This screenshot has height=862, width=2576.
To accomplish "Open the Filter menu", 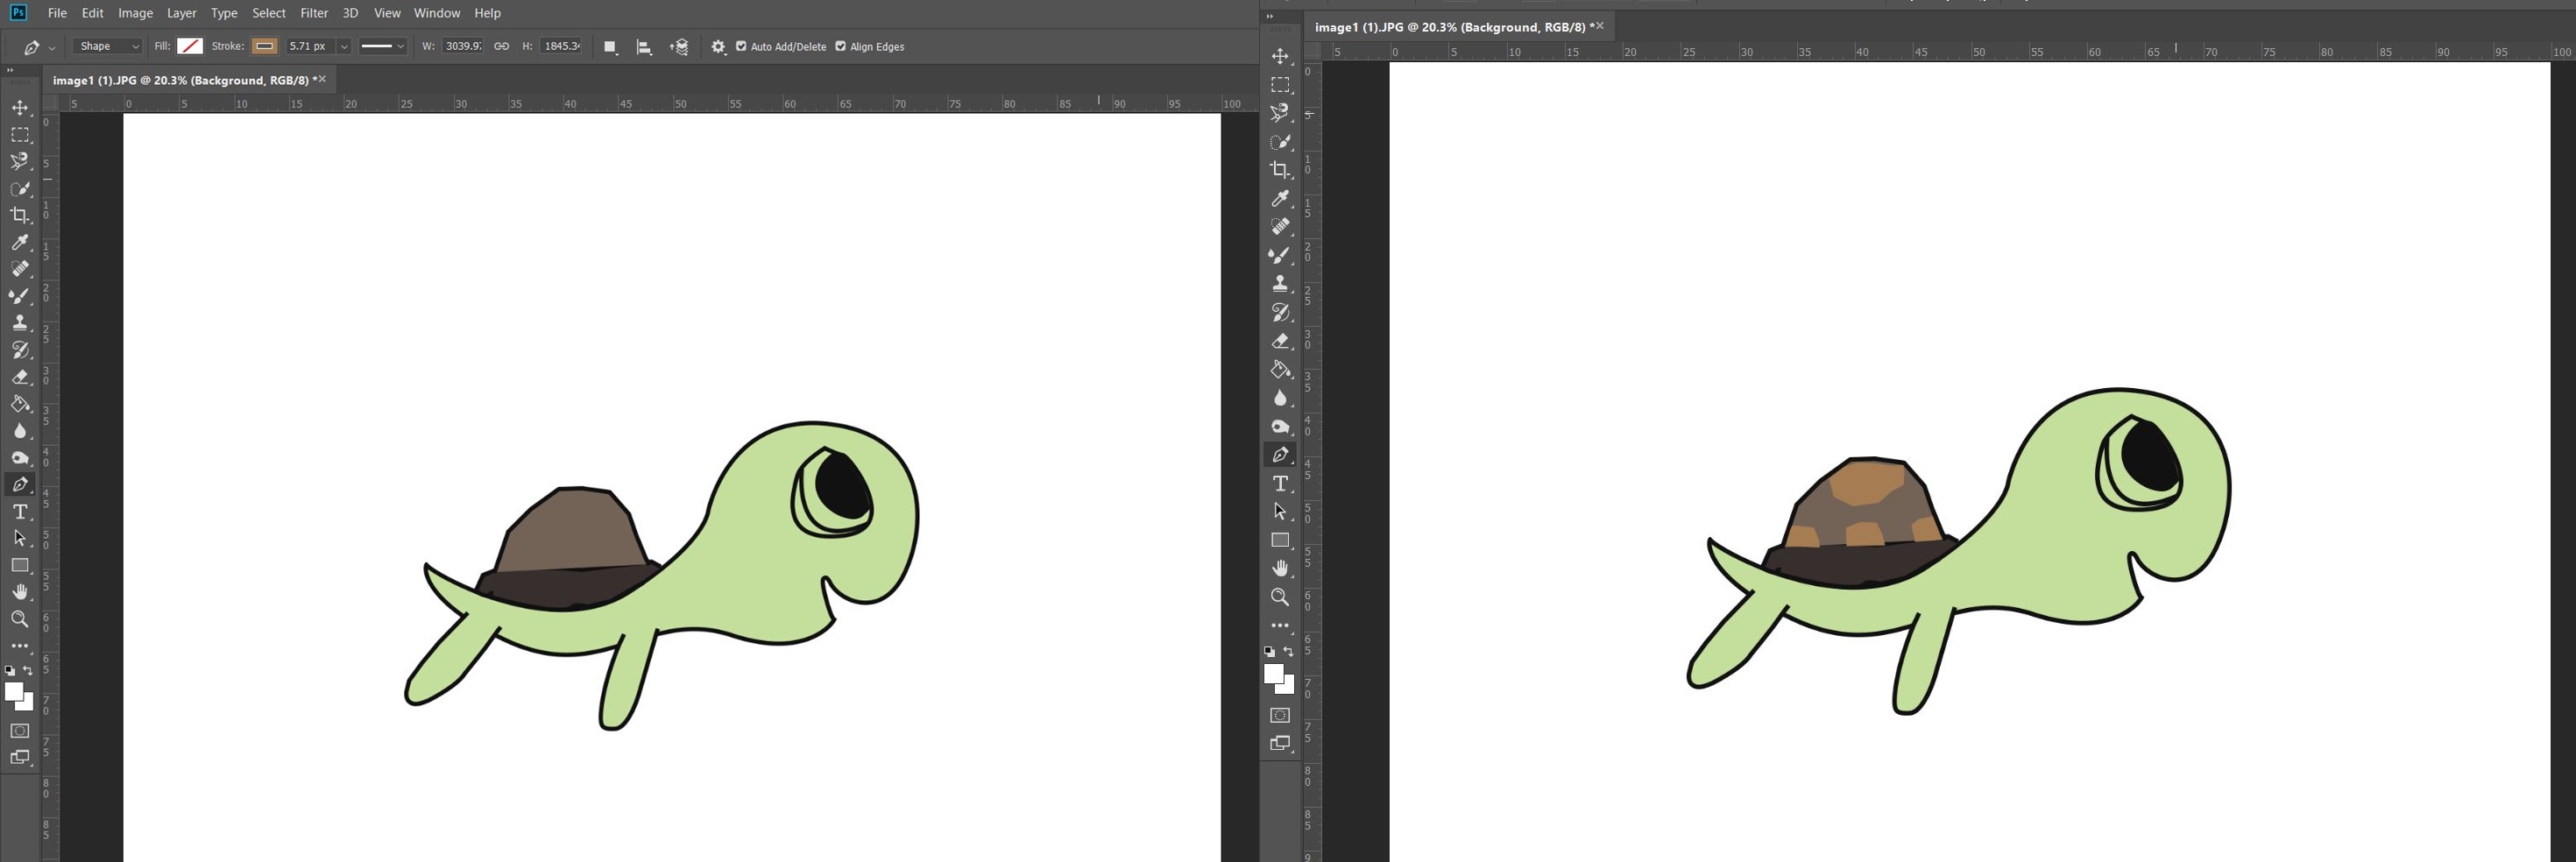I will click(314, 13).
